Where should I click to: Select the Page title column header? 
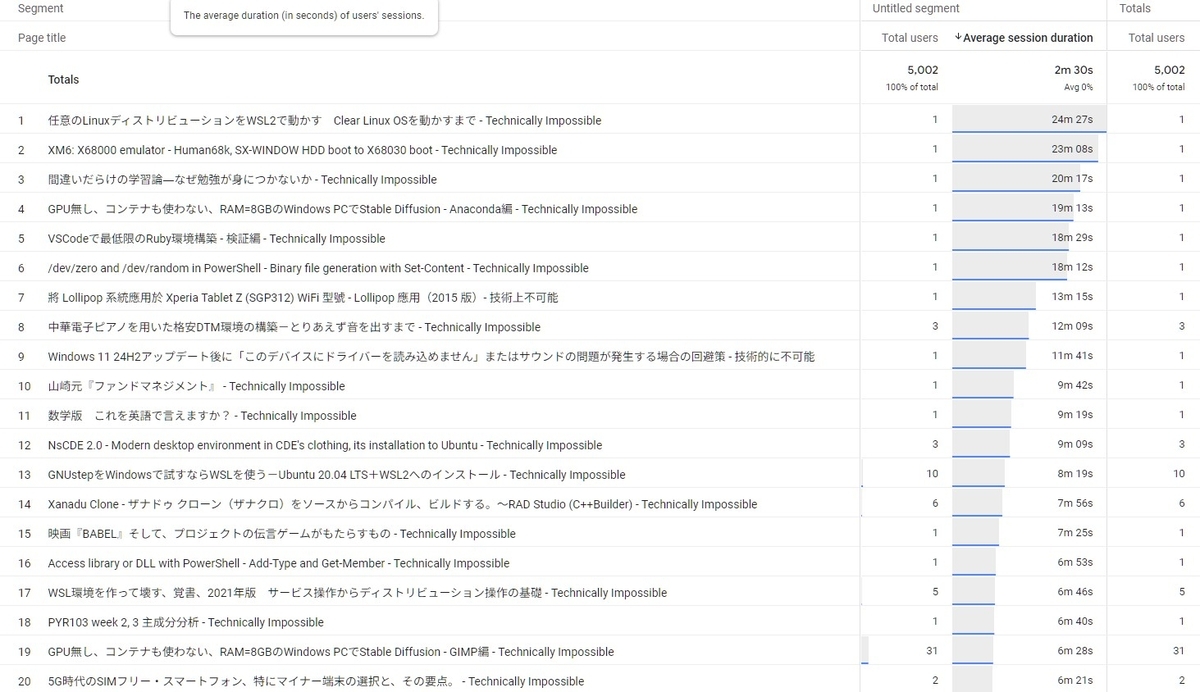42,38
